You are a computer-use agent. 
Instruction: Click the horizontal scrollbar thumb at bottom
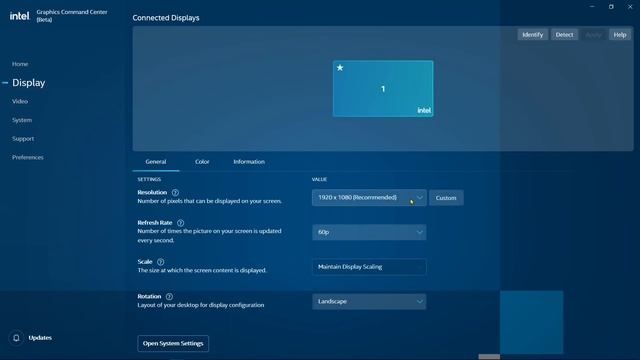[489, 357]
